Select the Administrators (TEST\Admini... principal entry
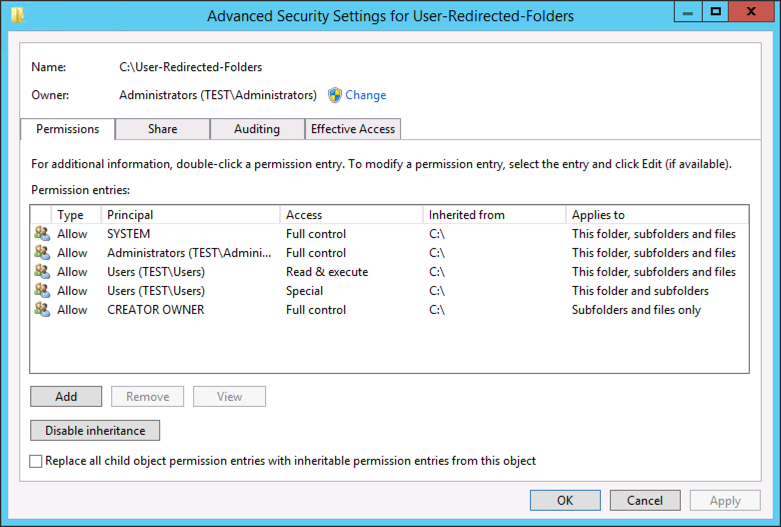Viewport: 781px width, 527px height. [189, 253]
